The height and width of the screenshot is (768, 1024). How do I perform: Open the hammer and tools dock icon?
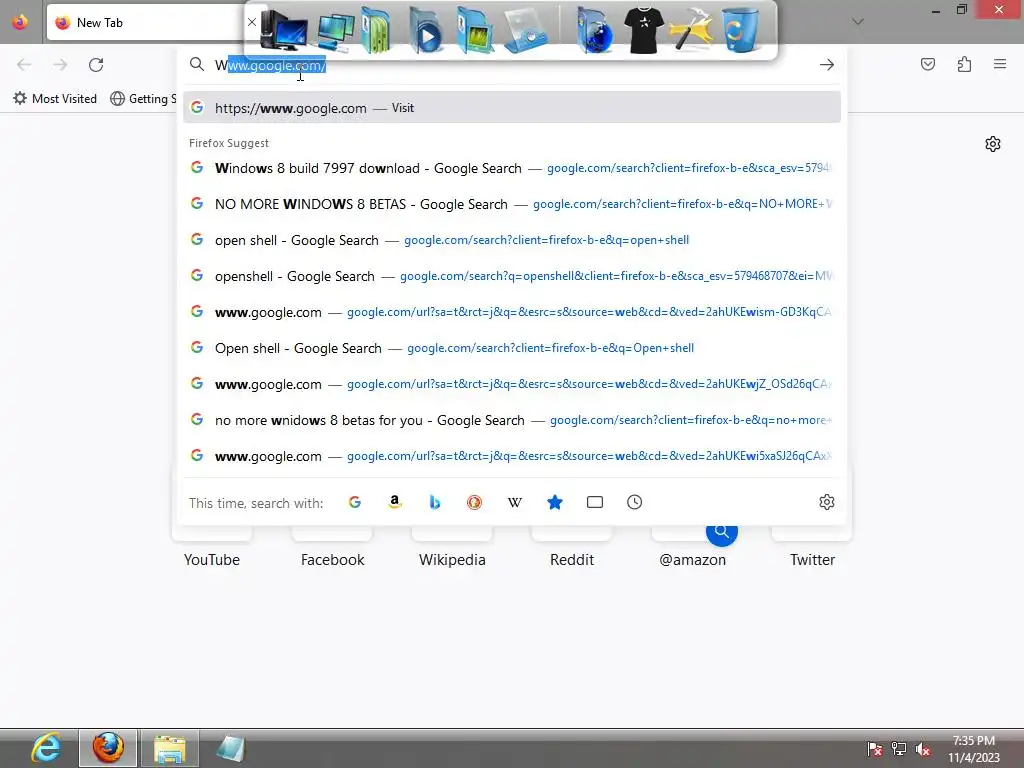pos(691,29)
